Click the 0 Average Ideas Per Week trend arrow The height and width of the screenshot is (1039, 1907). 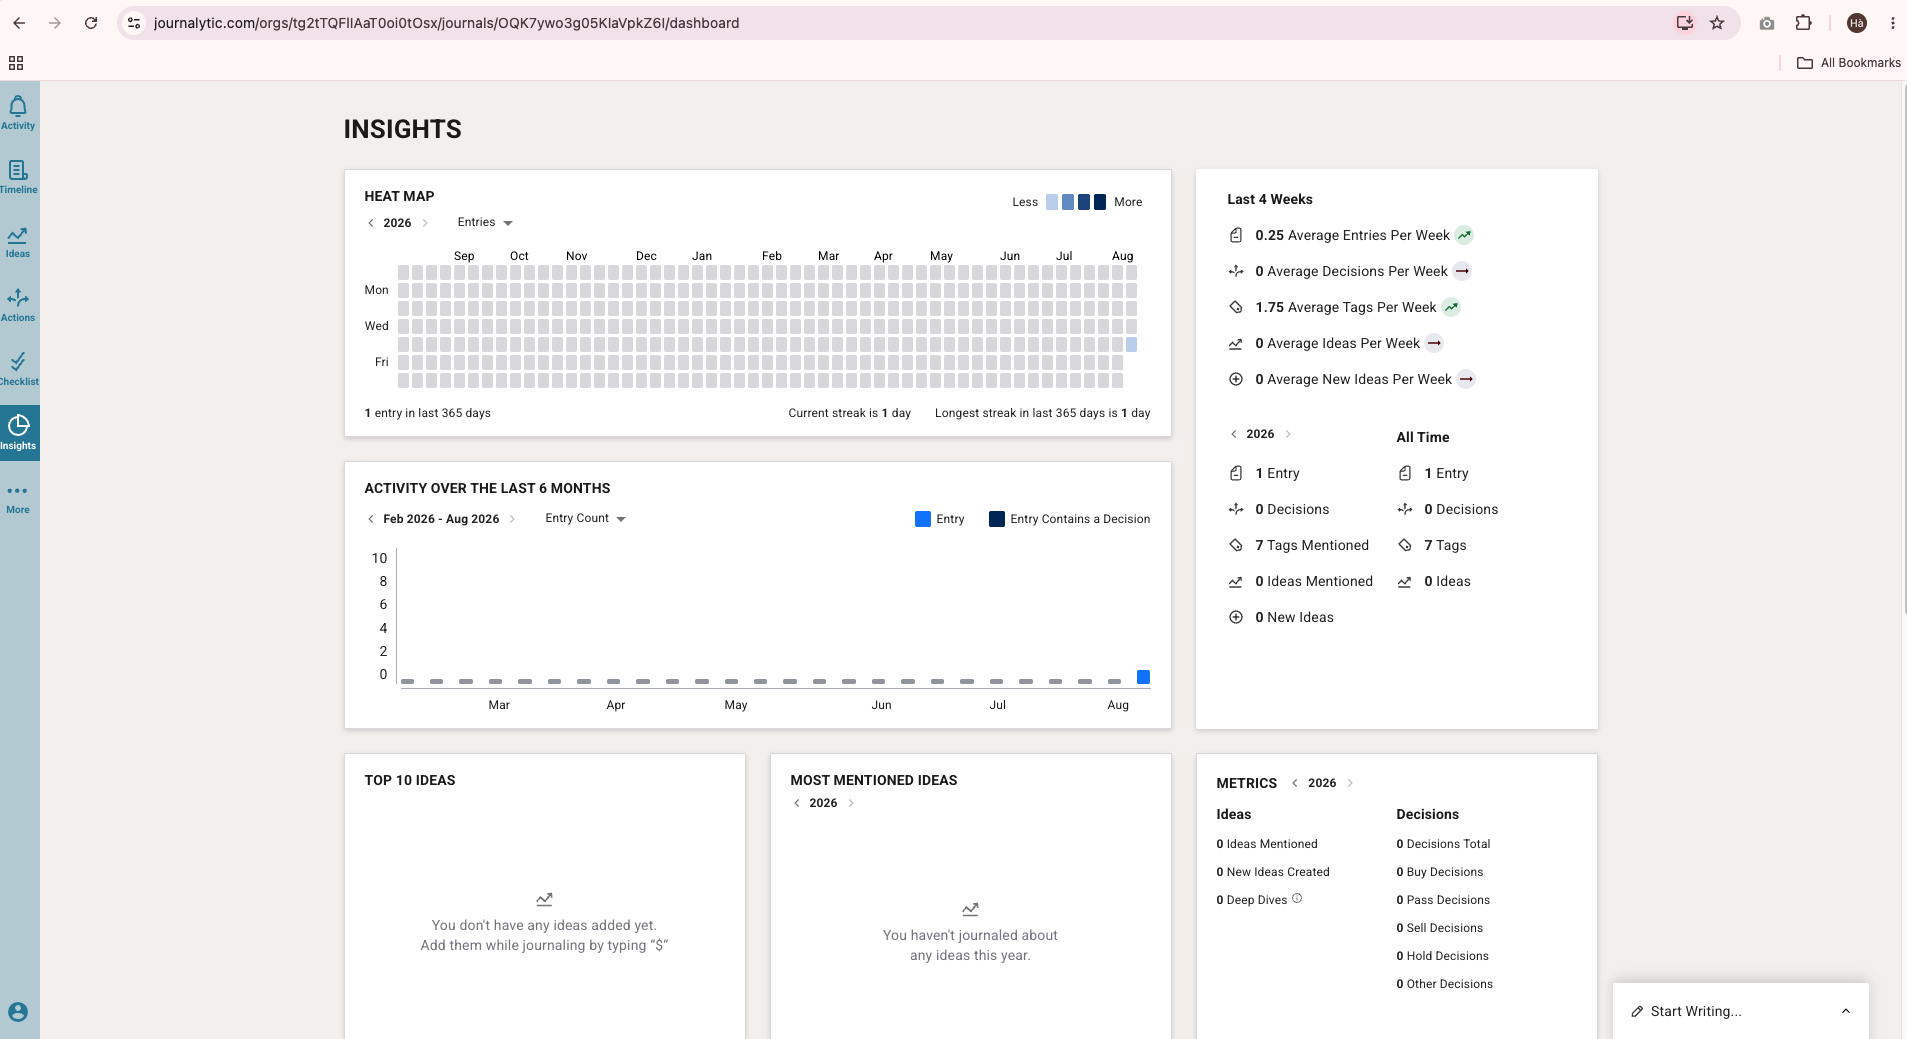[1434, 343]
